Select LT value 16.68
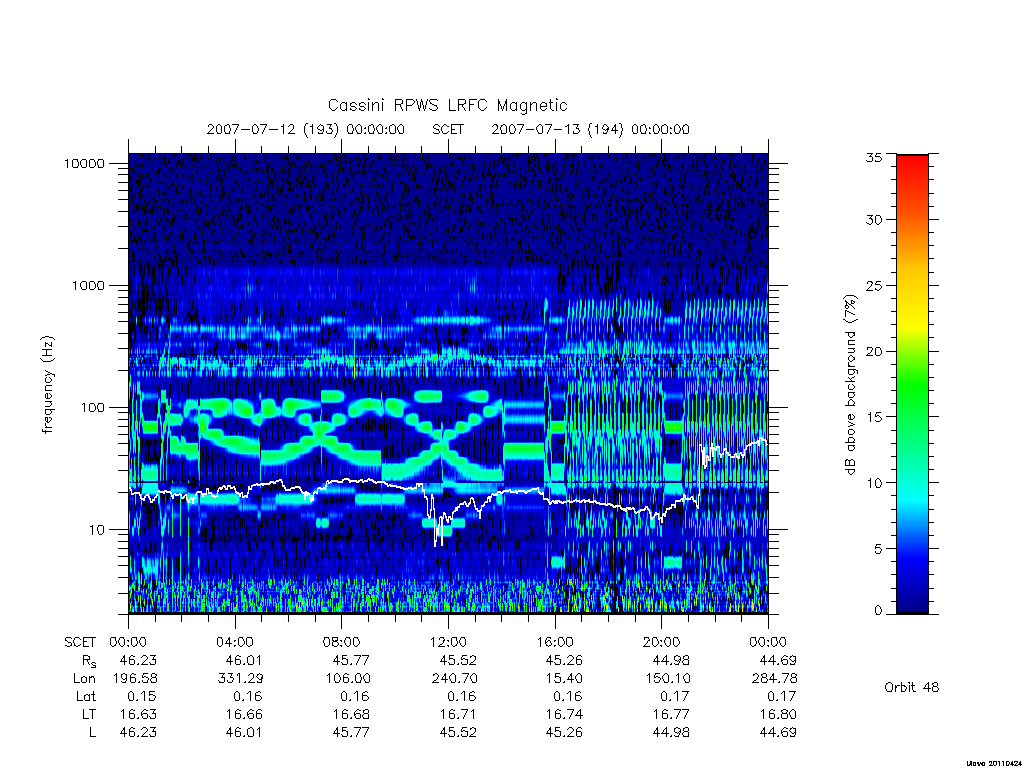1024x768 pixels. [x=351, y=714]
